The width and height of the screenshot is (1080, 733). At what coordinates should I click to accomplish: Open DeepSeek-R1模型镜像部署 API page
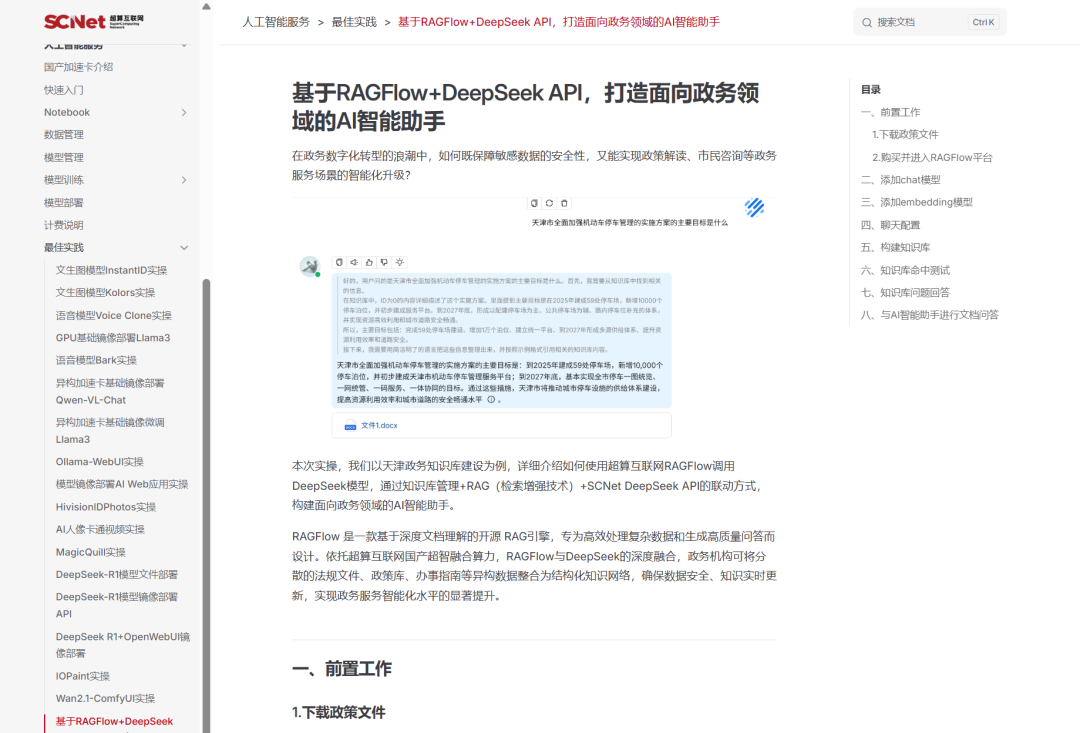(x=117, y=605)
